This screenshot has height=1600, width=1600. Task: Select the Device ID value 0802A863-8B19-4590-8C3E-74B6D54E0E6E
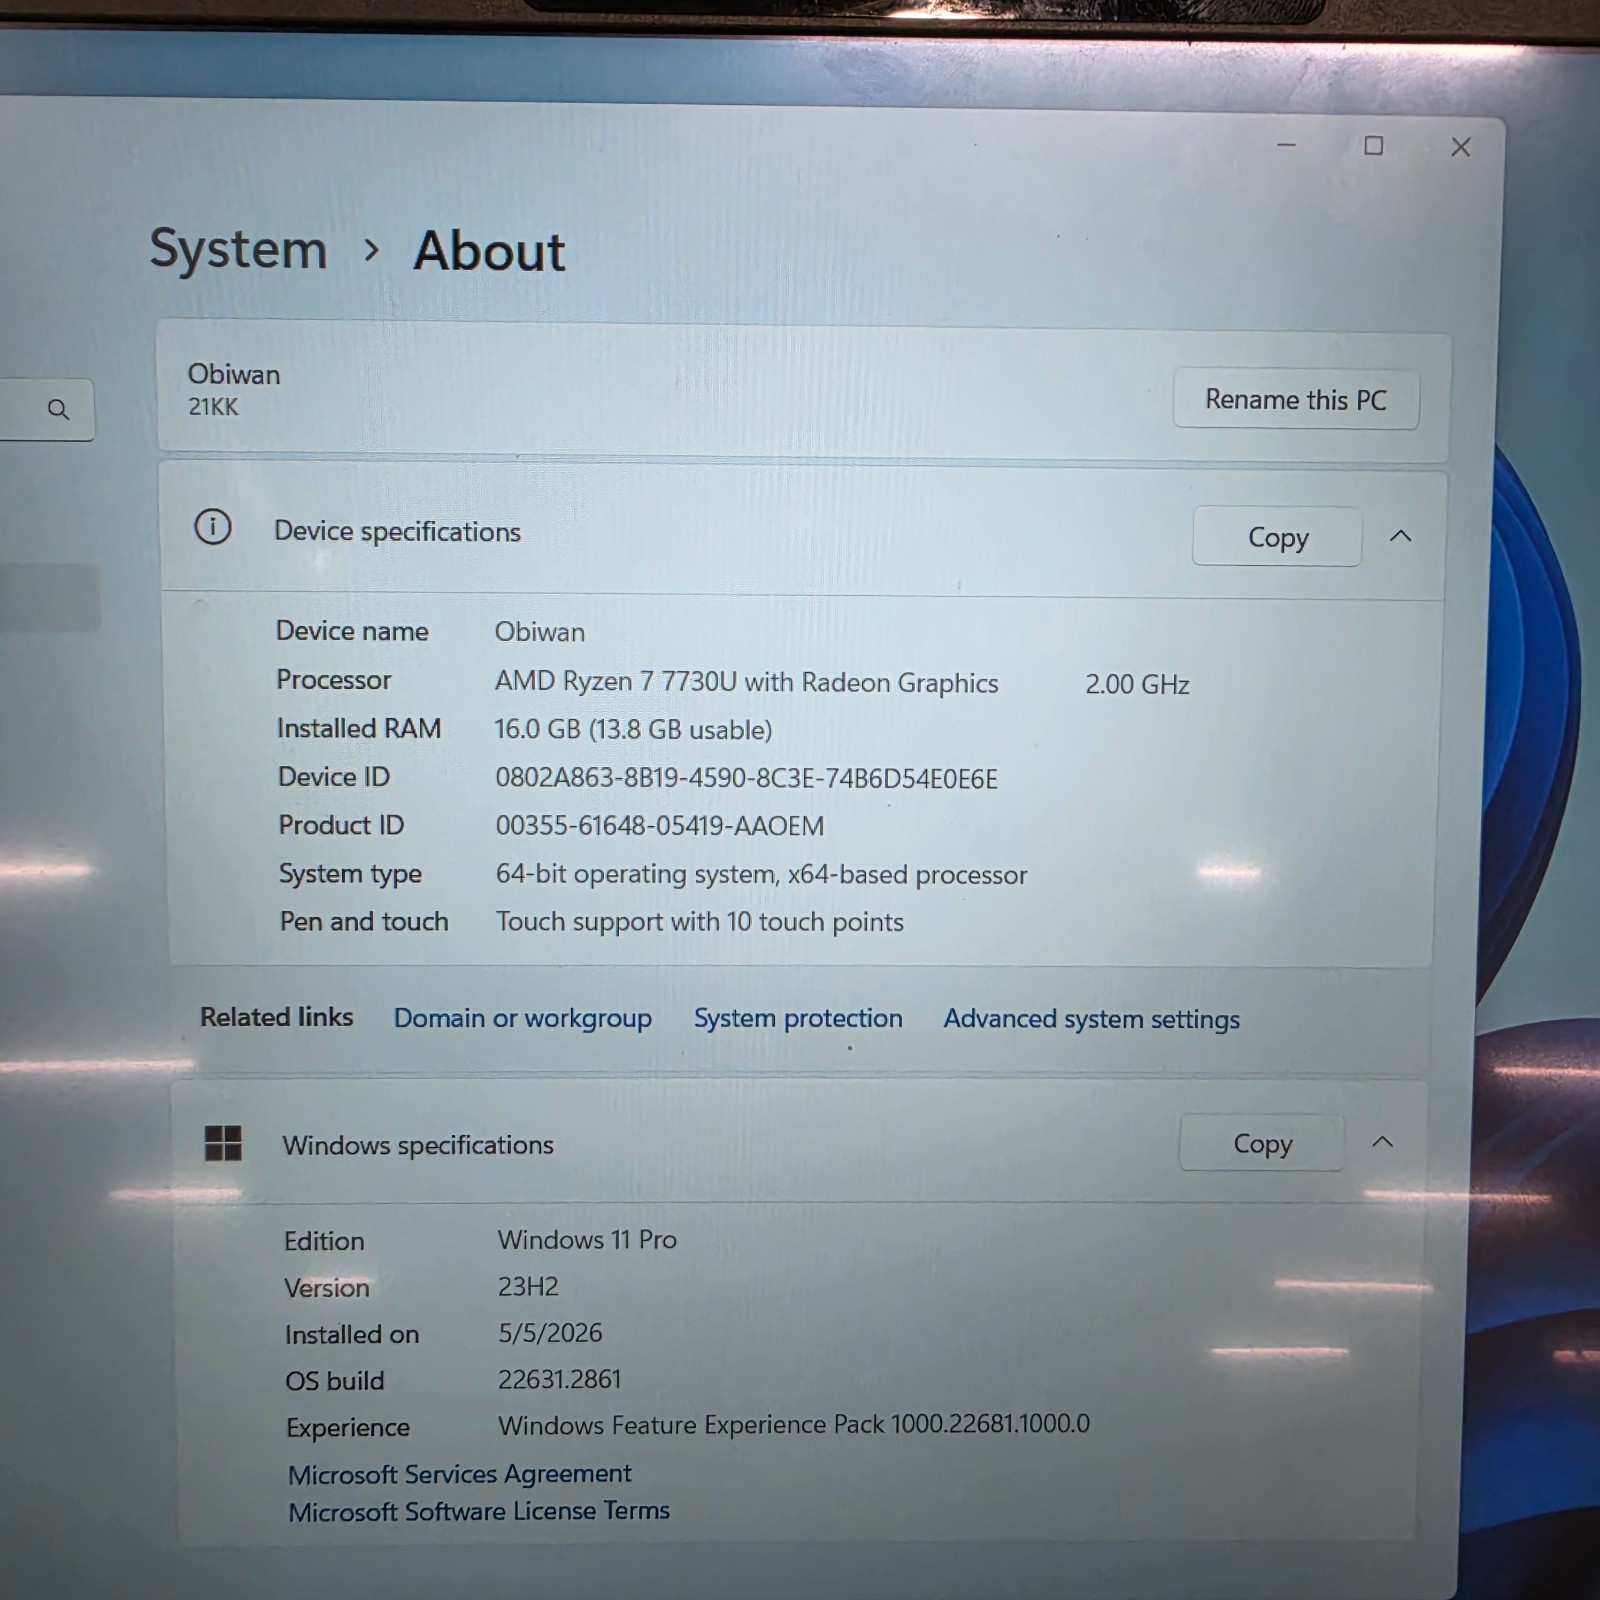746,778
